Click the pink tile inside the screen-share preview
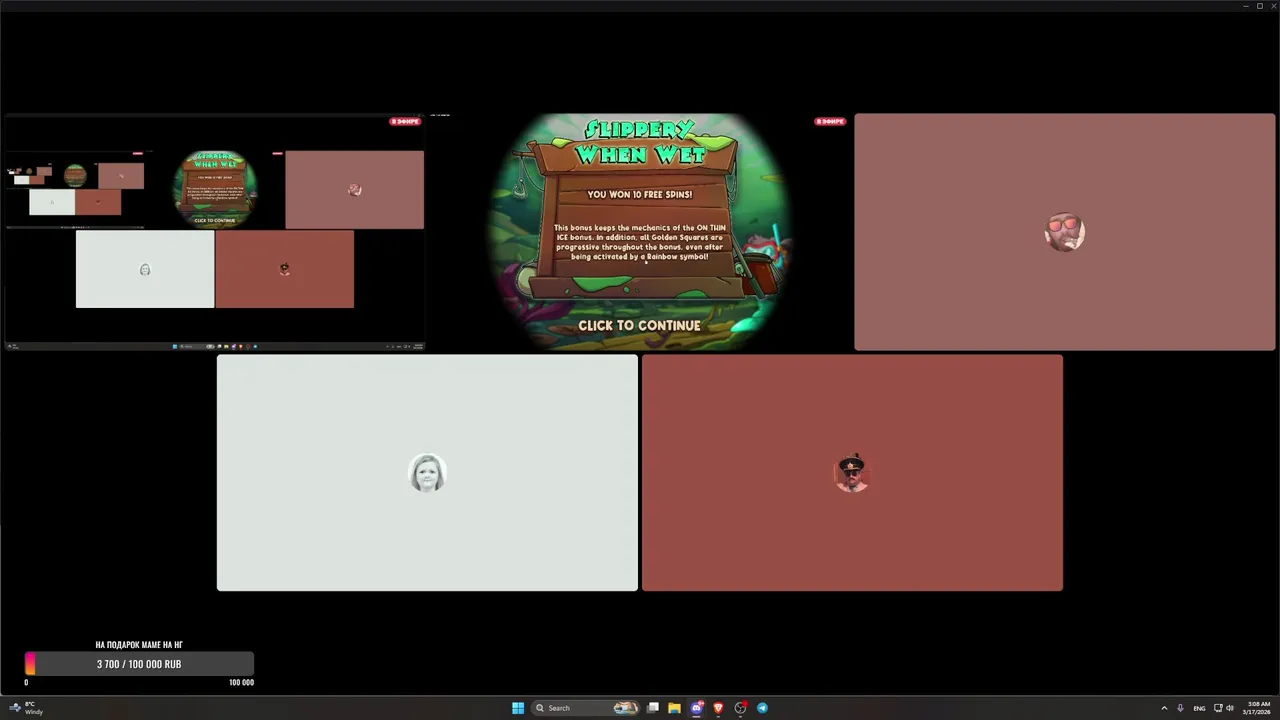This screenshot has width=1280, height=720. coord(354,190)
